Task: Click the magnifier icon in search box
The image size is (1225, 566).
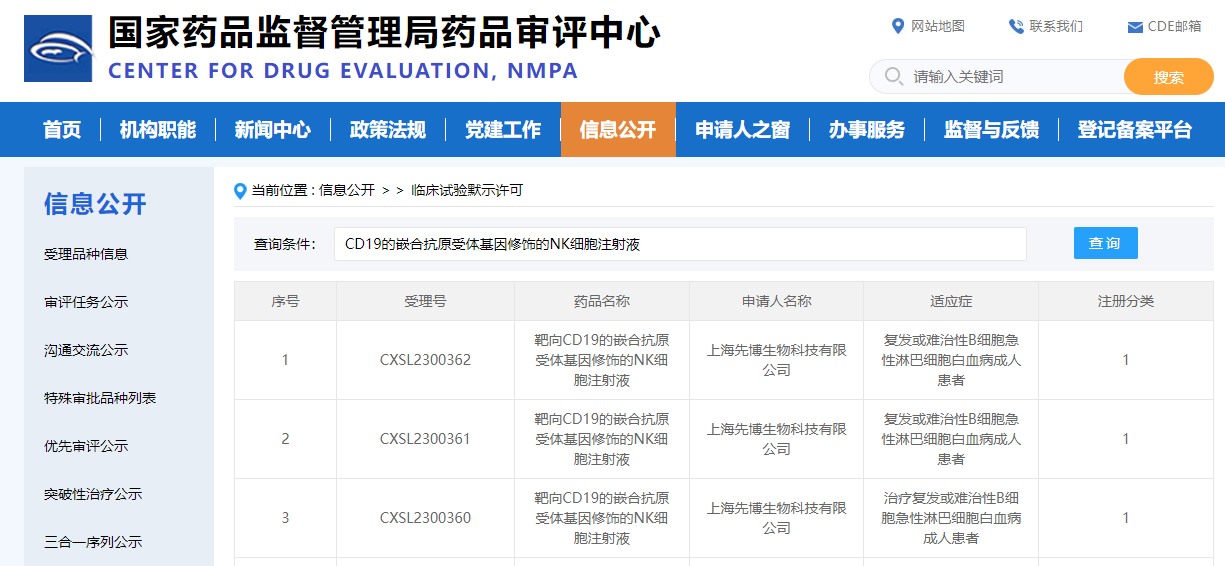Action: pos(892,77)
